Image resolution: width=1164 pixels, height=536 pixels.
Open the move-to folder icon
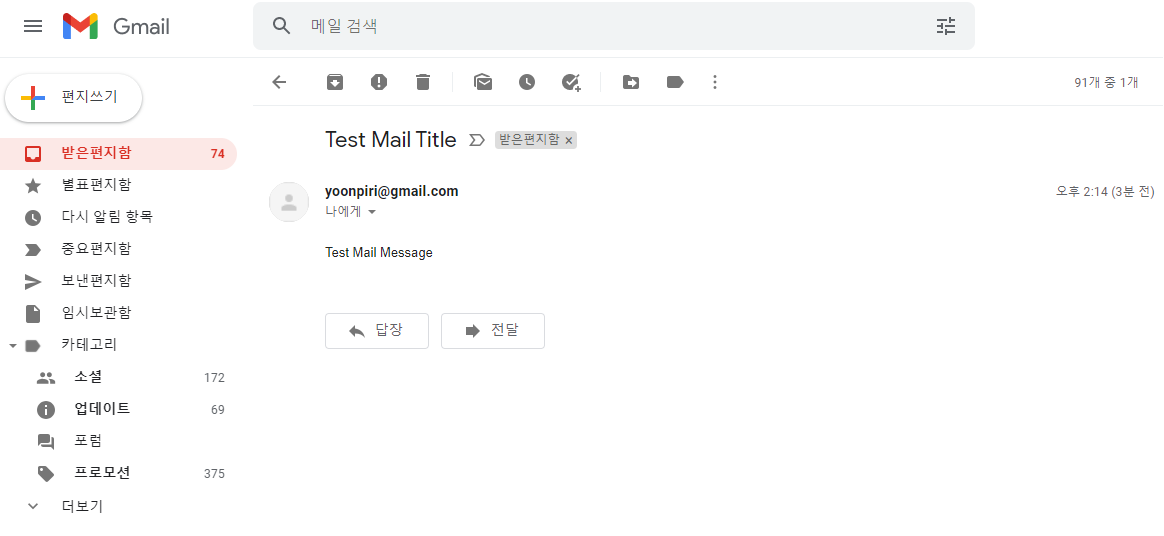pyautogui.click(x=631, y=82)
